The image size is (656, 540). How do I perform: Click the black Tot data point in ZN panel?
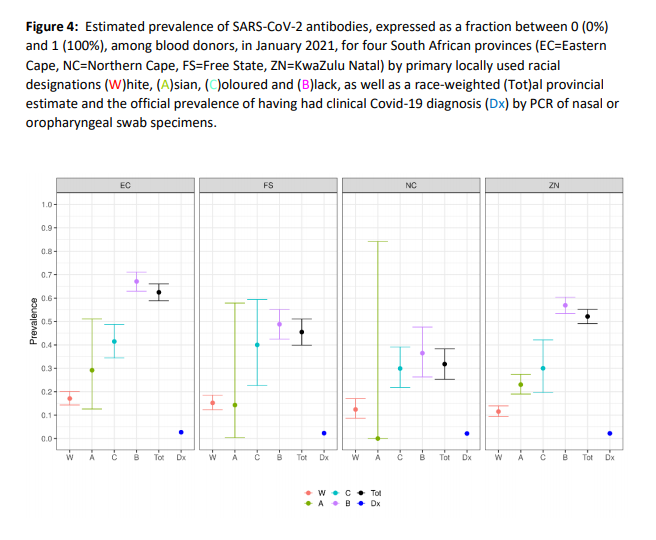(587, 316)
